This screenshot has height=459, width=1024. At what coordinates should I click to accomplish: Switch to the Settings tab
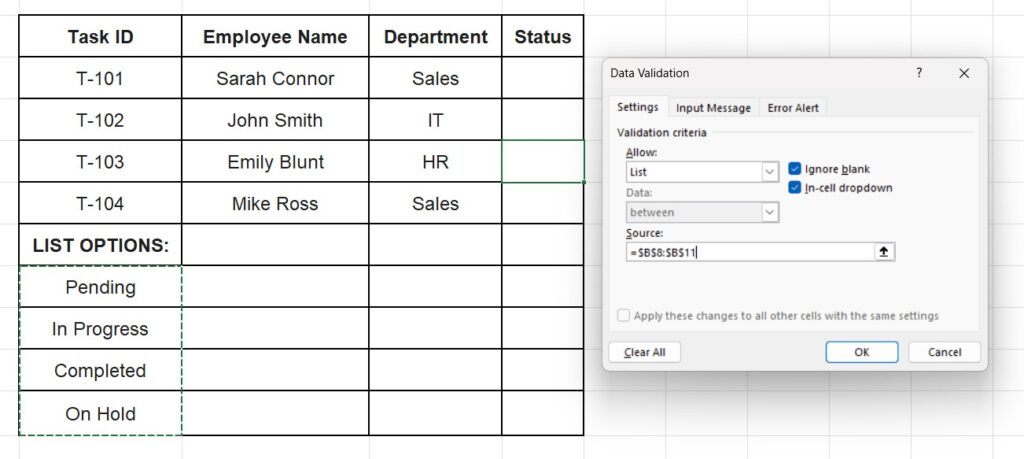637,107
